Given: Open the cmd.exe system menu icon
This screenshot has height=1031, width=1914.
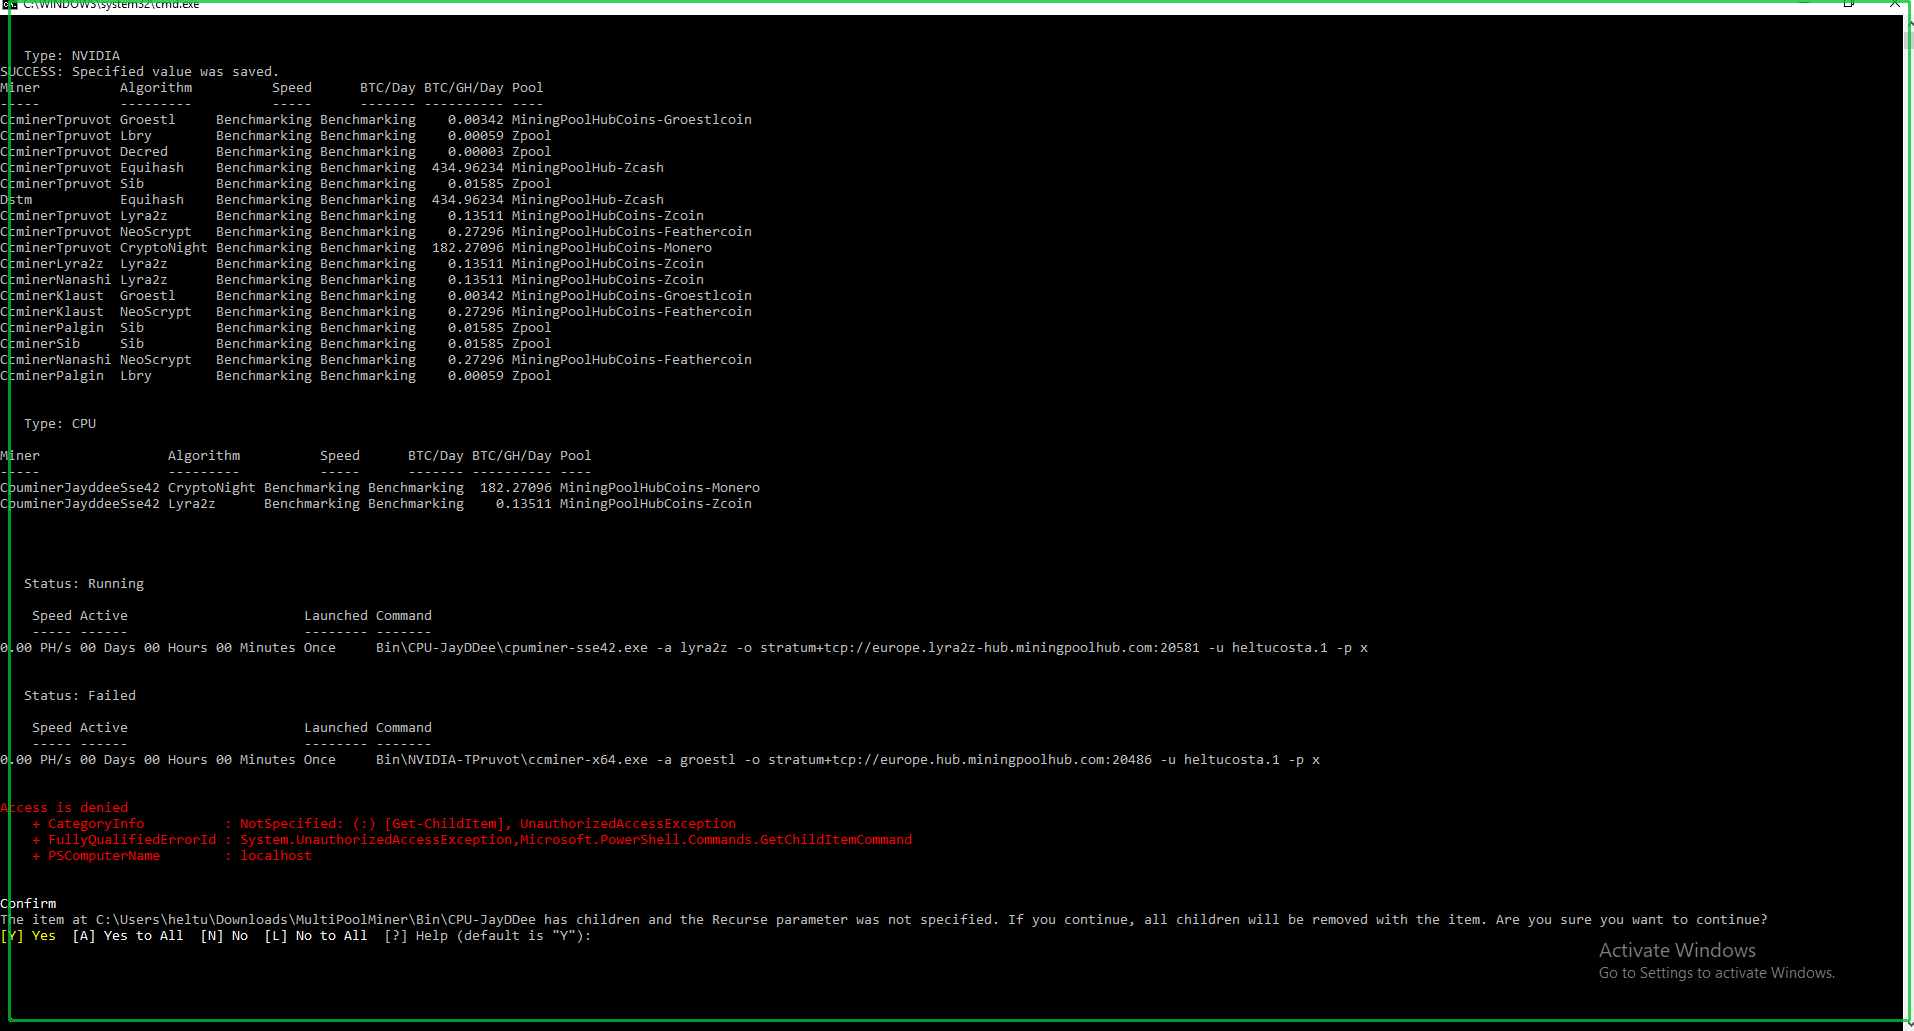Looking at the screenshot, I should click(x=11, y=5).
